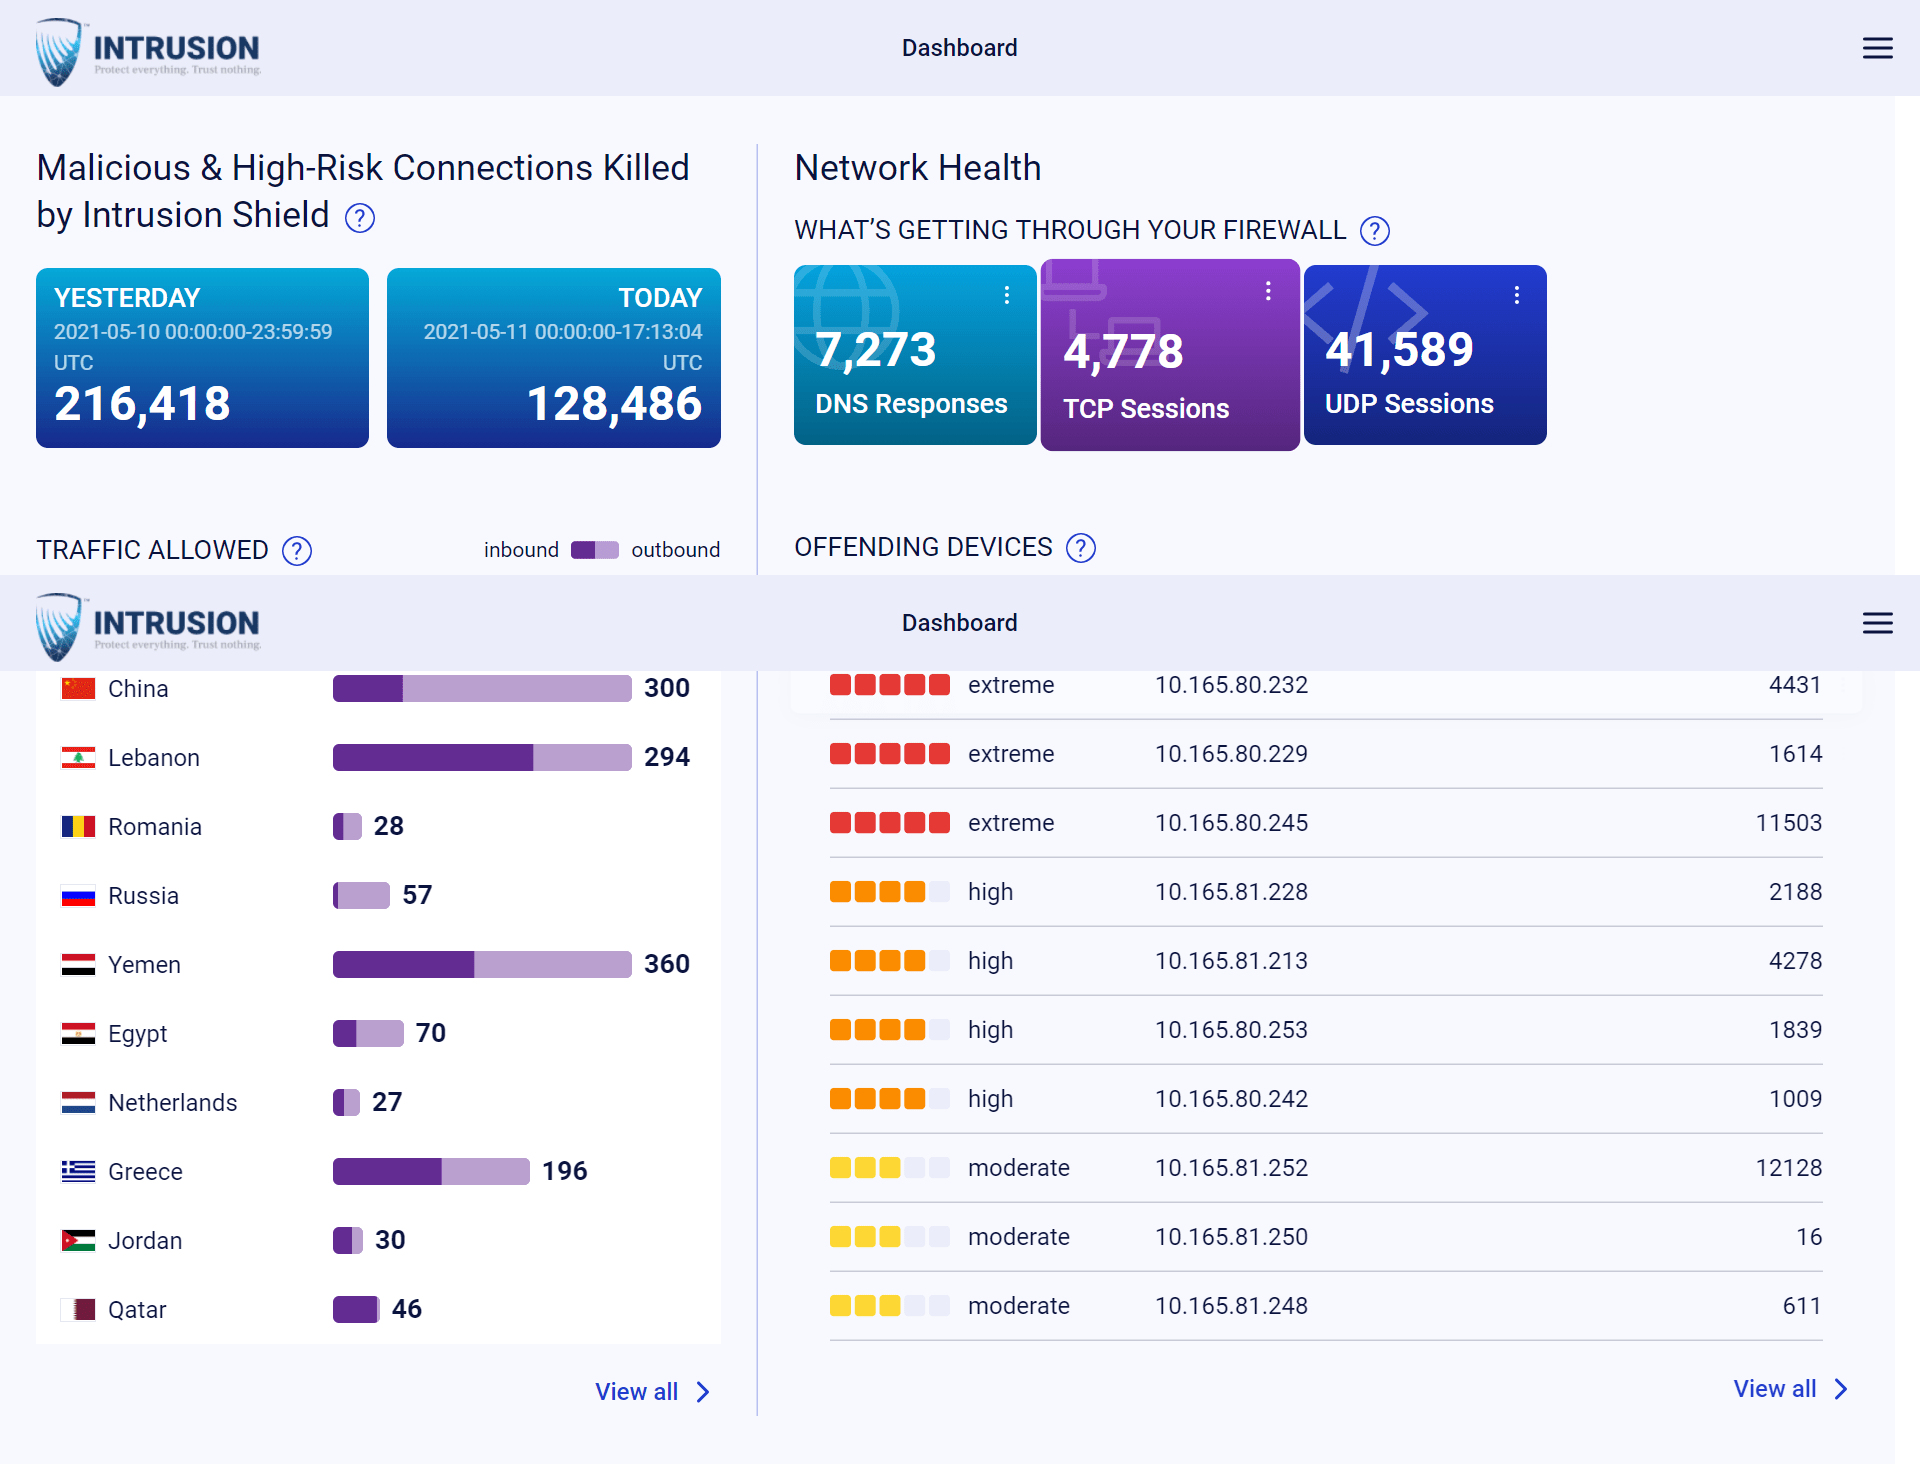
Task: Open the UDP Sessions card options menu
Action: (x=1516, y=293)
